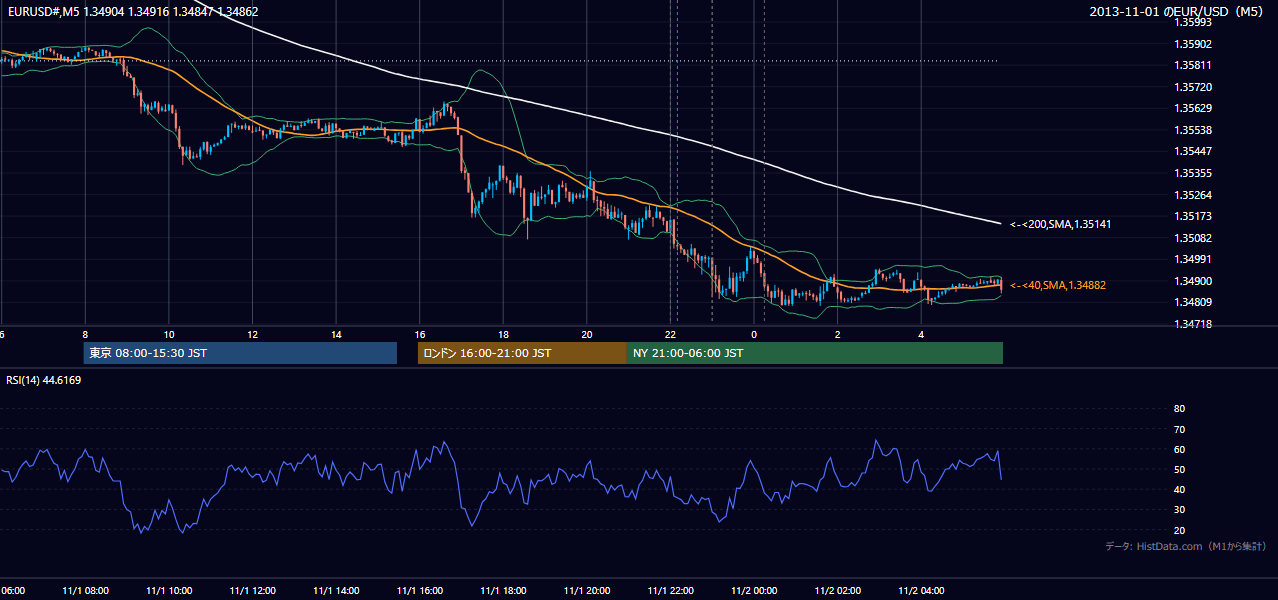This screenshot has width=1278, height=600.
Task: Click hour tick 20 below the price chart
Action: [x=587, y=335]
